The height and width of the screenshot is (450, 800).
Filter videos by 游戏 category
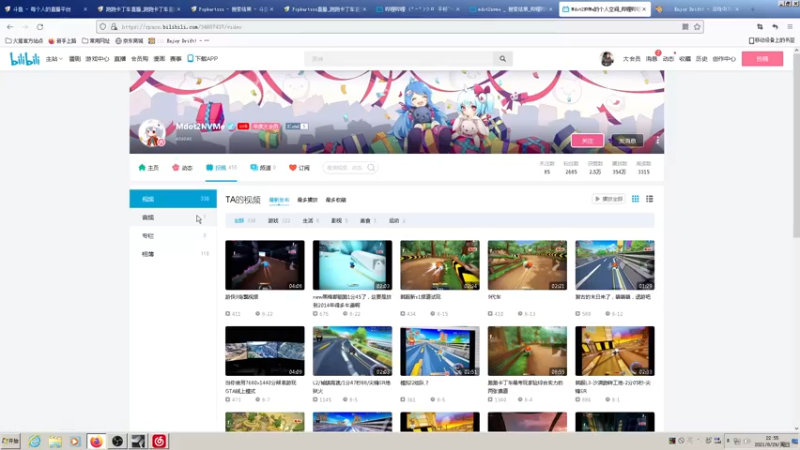pyautogui.click(x=279, y=220)
